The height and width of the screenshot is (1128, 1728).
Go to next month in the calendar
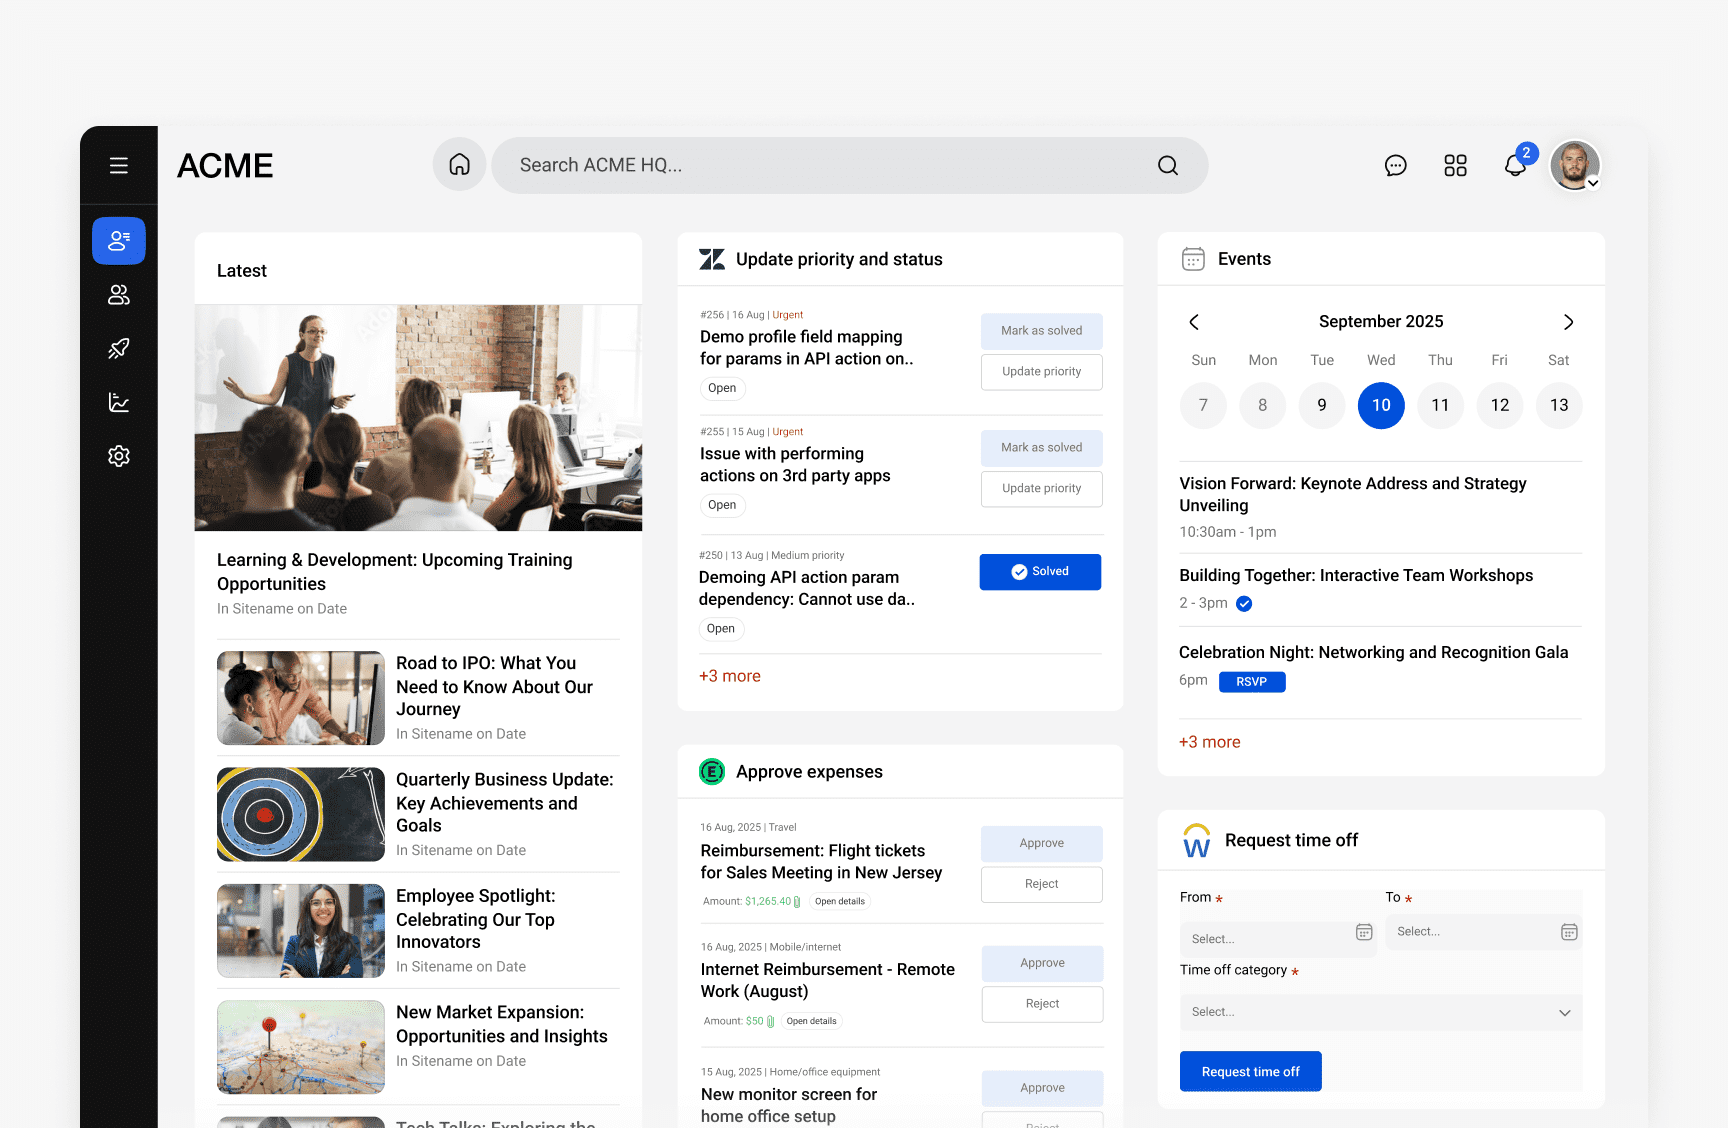[1568, 322]
